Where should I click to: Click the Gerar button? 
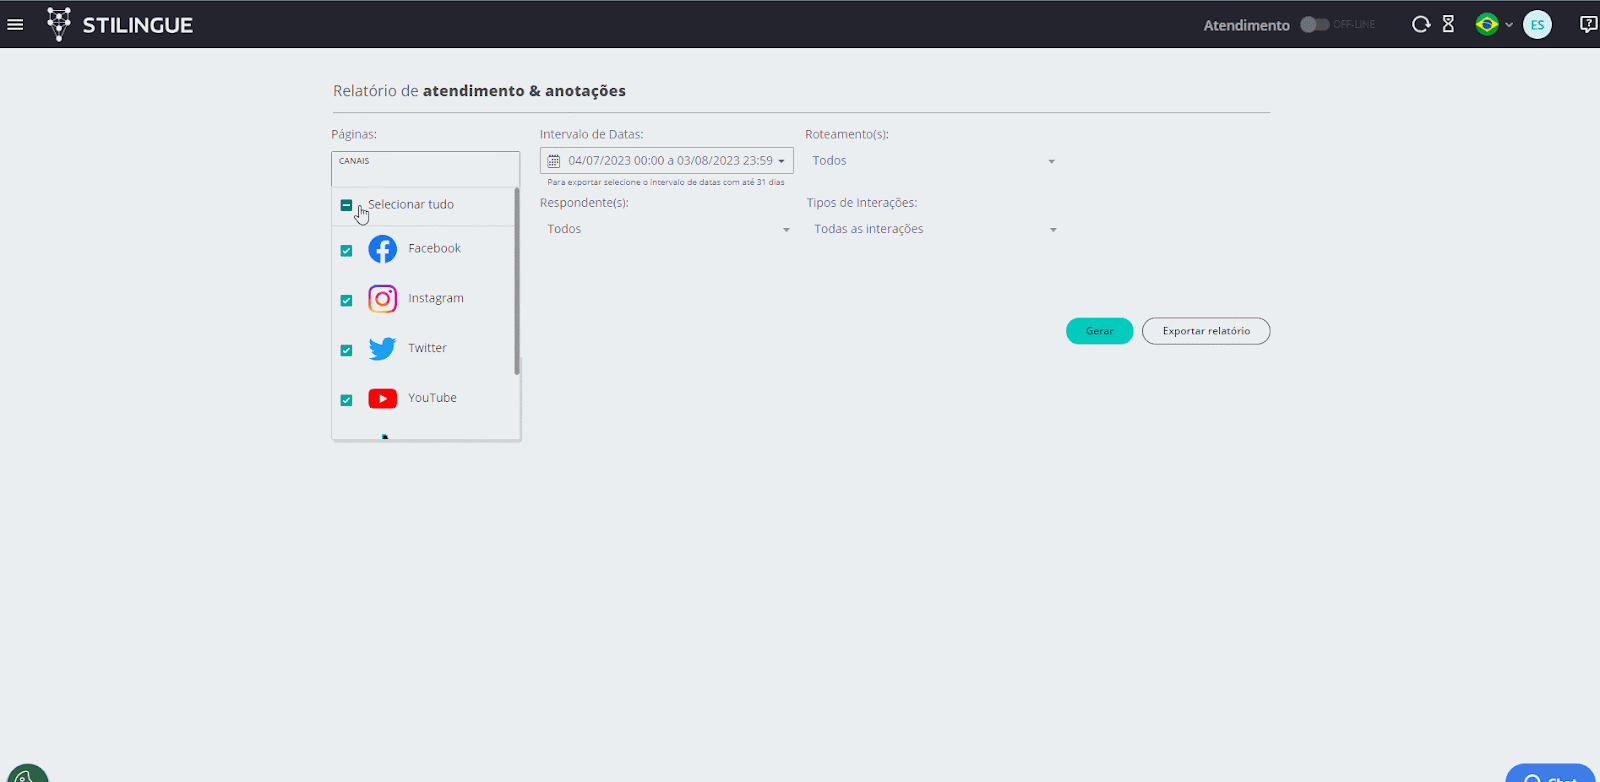1099,331
